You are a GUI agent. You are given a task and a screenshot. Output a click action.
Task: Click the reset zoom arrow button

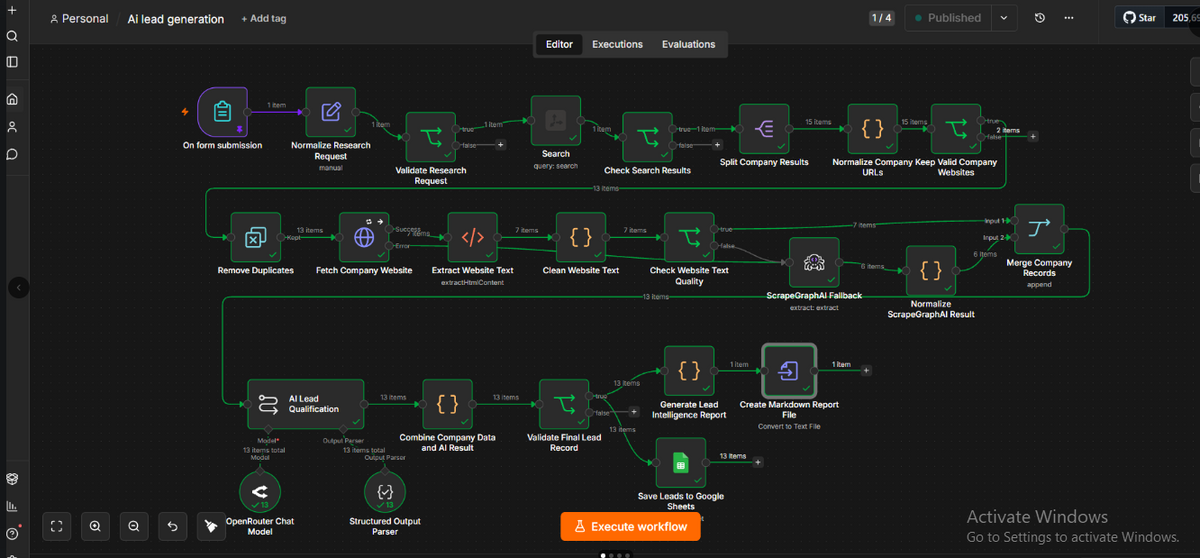172,525
